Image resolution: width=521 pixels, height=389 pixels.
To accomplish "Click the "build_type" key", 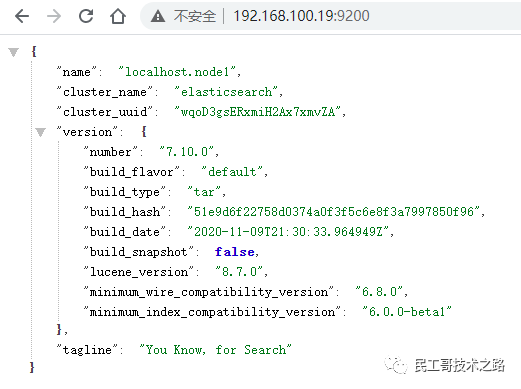I will (x=124, y=192).
